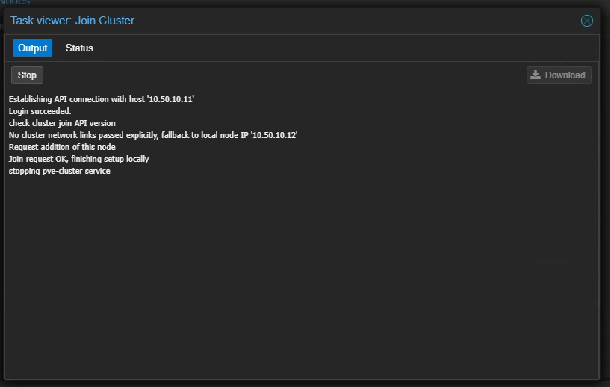Click the local node IP '10.50.10.12'
The image size is (610, 387).
[x=274, y=135]
